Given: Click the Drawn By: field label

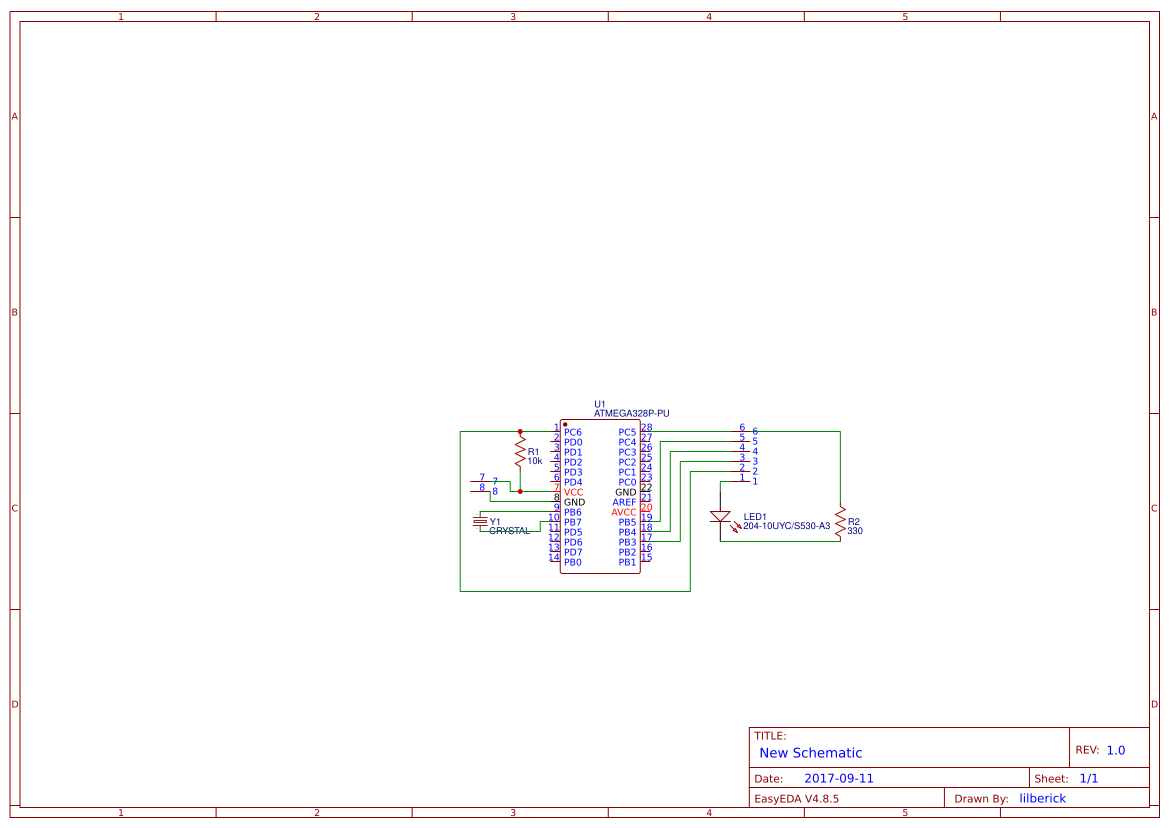Looking at the screenshot, I should pos(981,799).
